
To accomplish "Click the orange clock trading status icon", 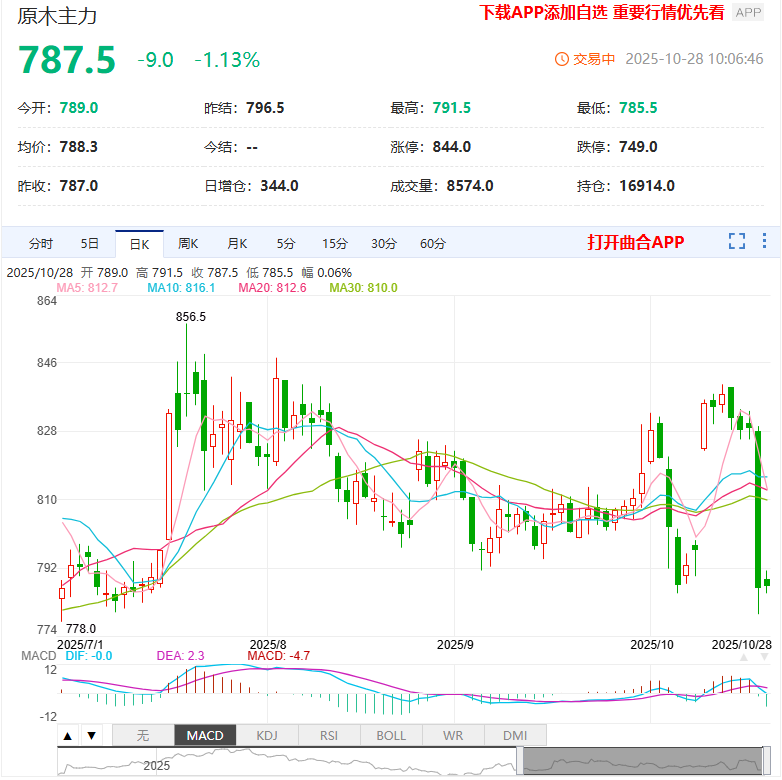I will 561,59.
